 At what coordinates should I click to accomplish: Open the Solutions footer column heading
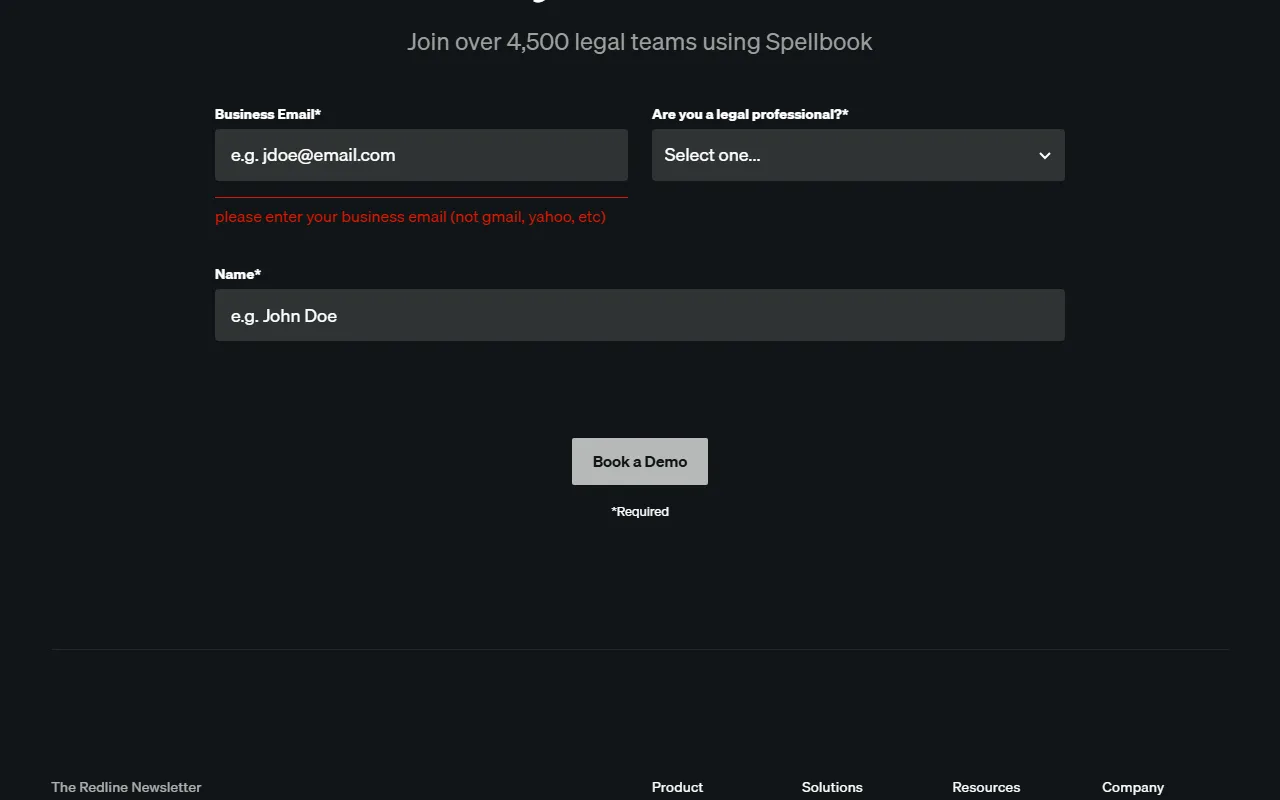click(x=832, y=787)
